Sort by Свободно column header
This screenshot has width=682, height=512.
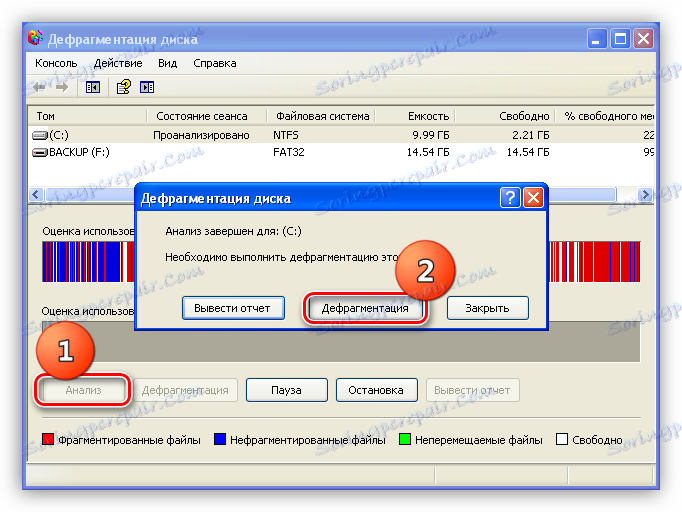tap(505, 116)
